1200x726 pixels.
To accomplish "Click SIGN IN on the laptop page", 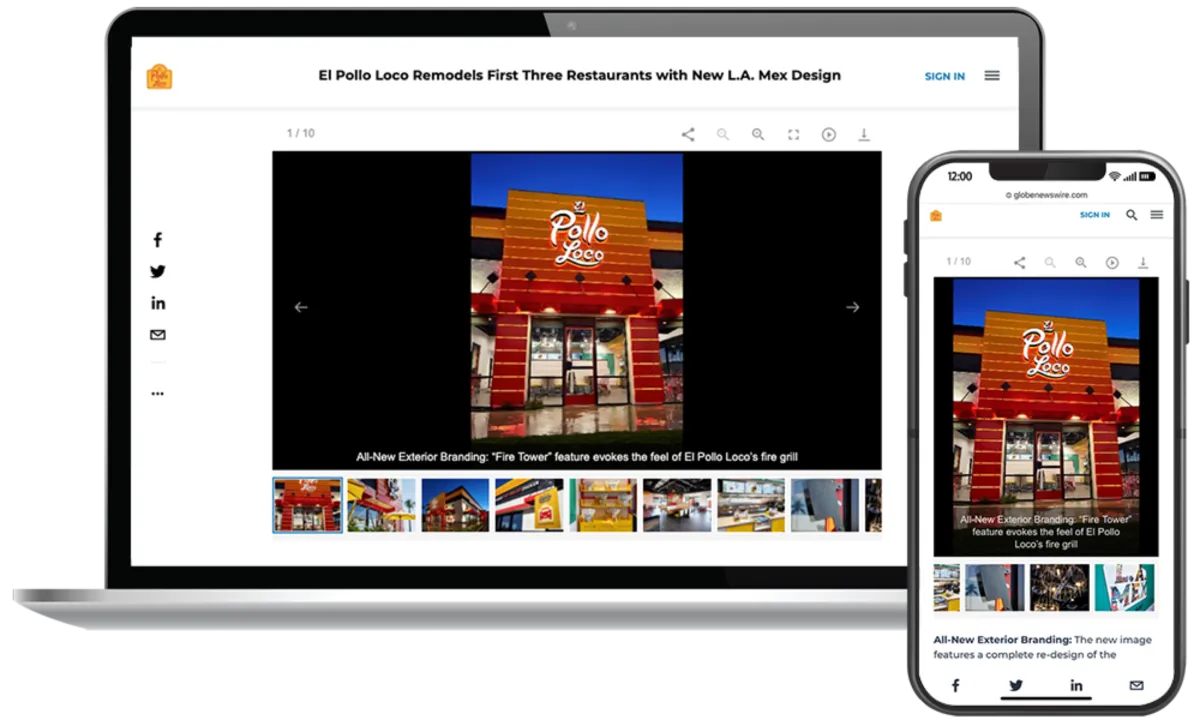I will pyautogui.click(x=945, y=76).
